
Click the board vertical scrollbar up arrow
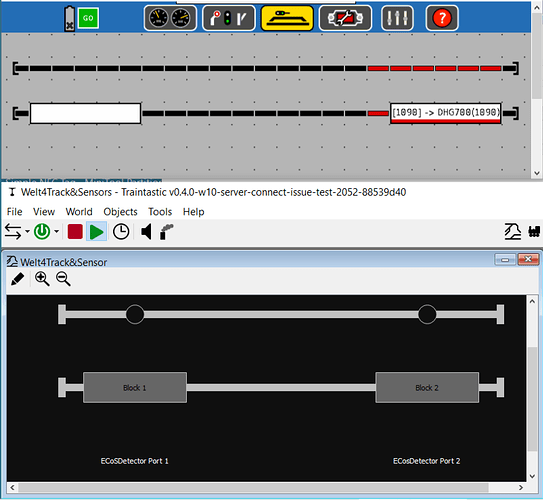coord(533,301)
